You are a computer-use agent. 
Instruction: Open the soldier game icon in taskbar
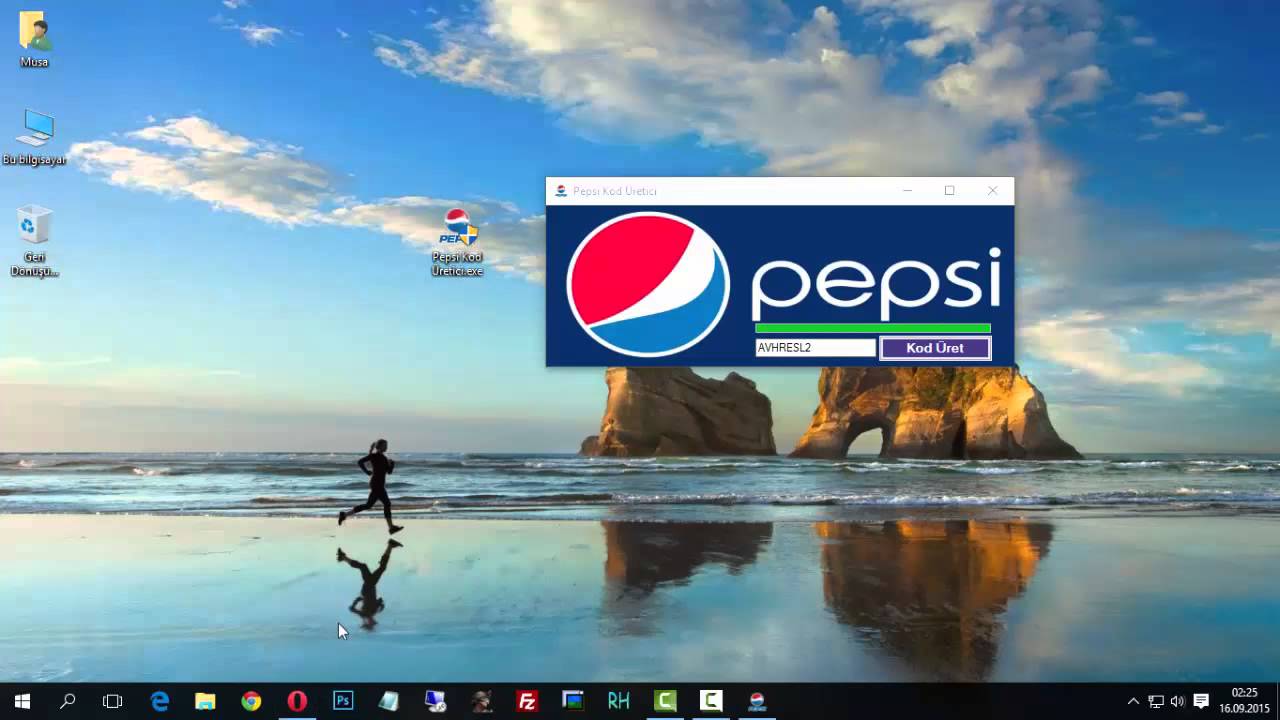click(x=482, y=701)
